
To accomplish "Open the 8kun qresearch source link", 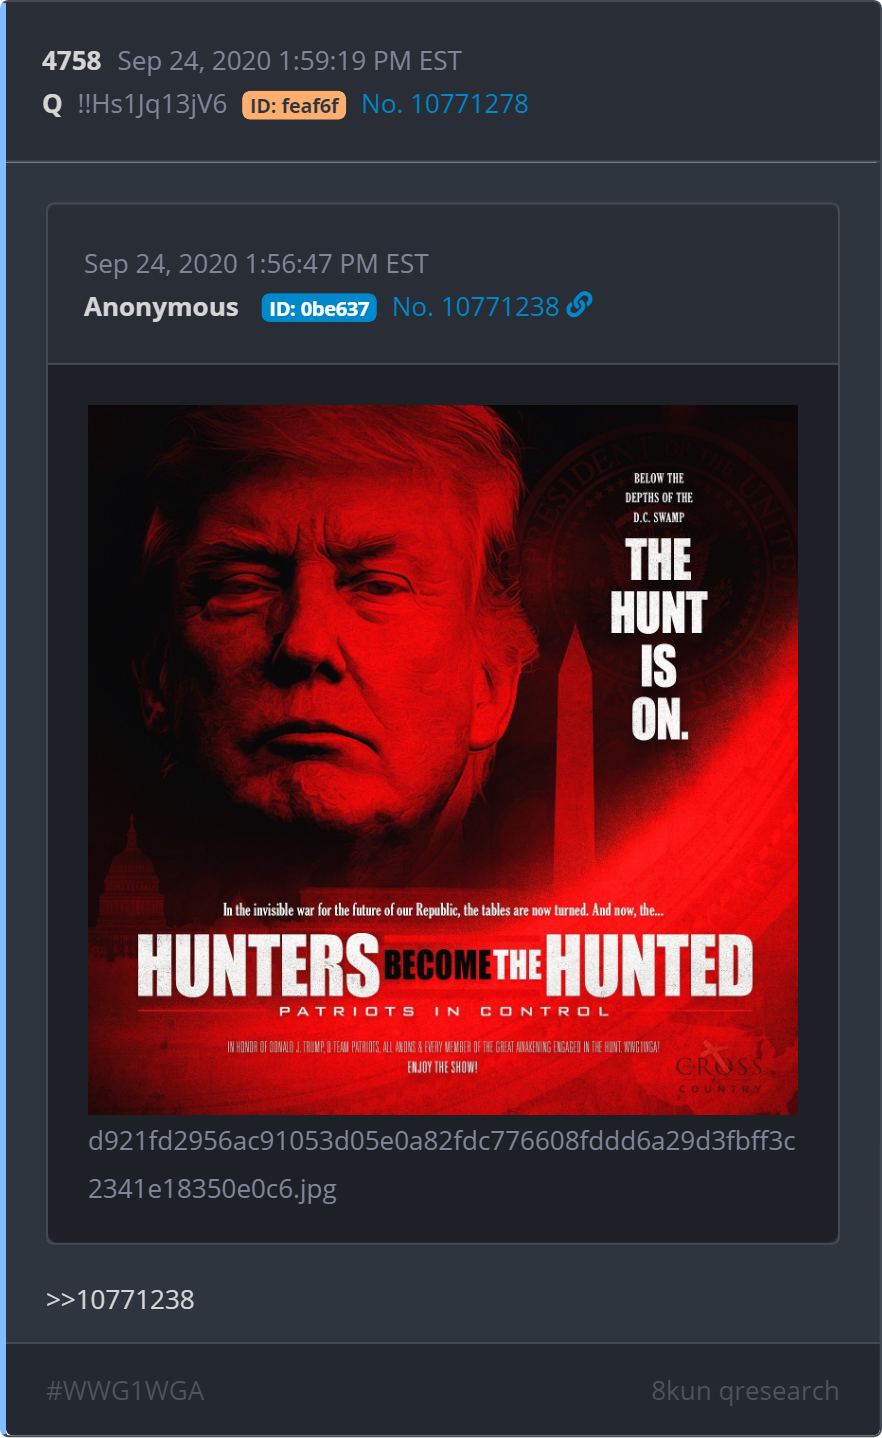I will (745, 1391).
